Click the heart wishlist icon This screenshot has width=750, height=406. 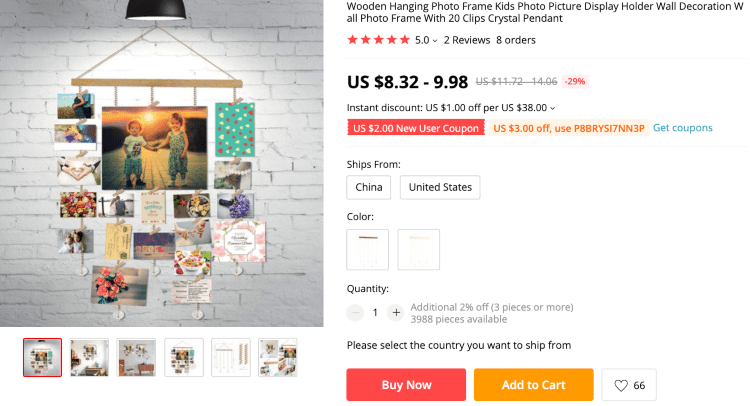(x=620, y=385)
